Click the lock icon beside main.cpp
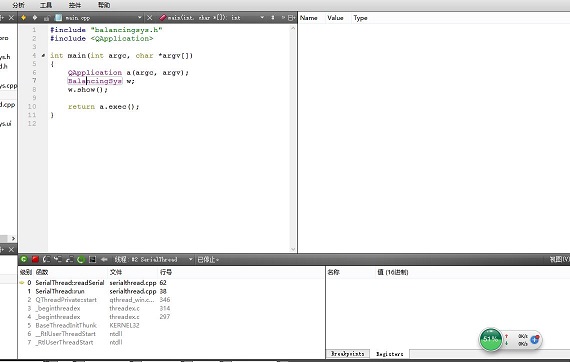The image size is (570, 362). click(x=47, y=18)
